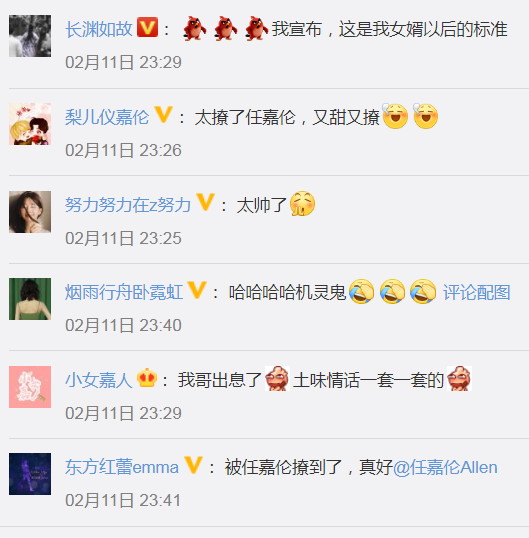
Task: Click the 小女嘉人 username
Action: tap(99, 381)
